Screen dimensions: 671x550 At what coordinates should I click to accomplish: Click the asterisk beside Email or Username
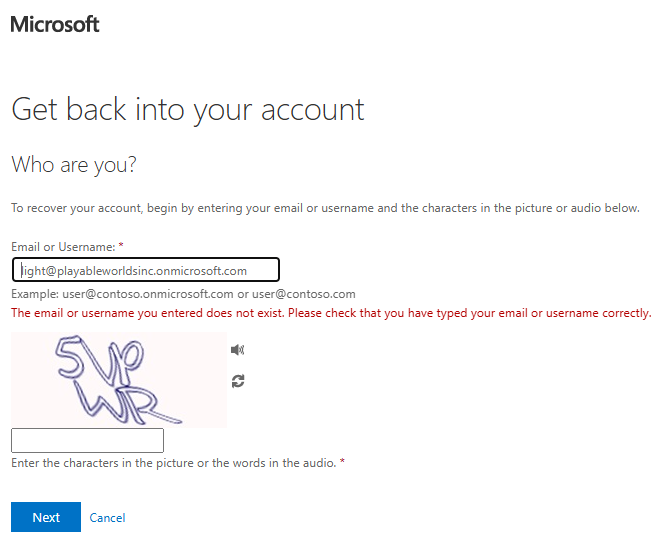tap(121, 245)
